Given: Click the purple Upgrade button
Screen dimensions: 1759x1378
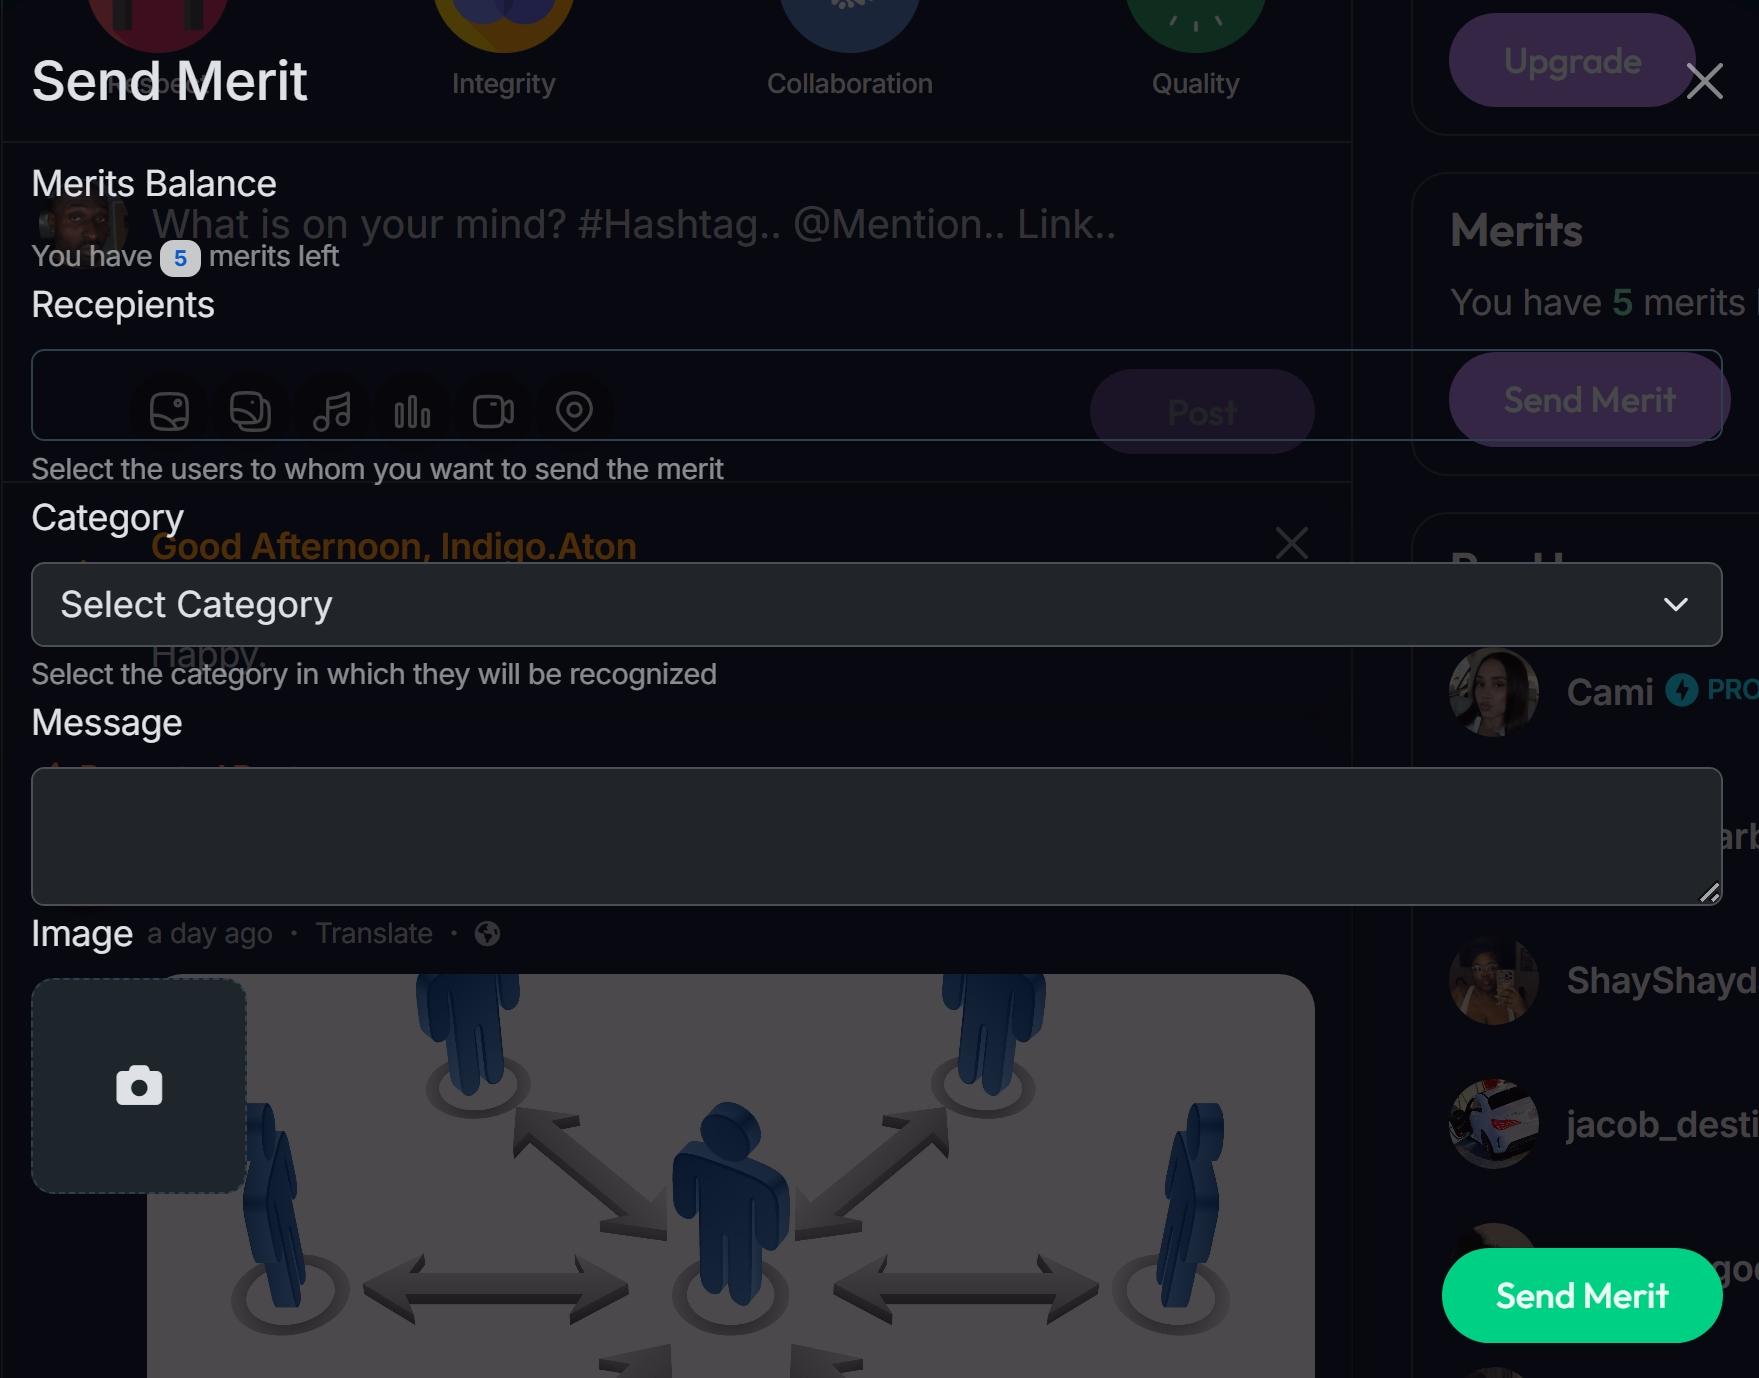Looking at the screenshot, I should point(1572,60).
